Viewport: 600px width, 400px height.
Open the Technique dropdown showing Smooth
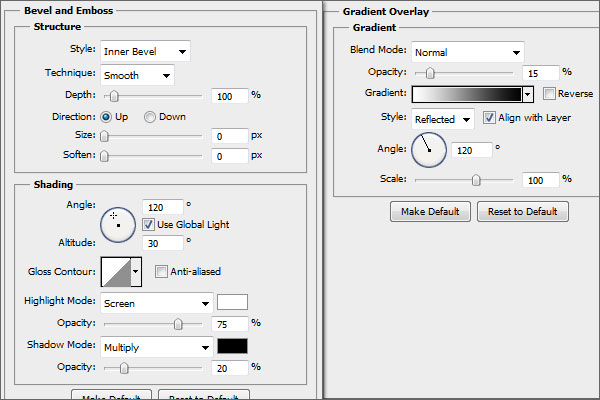[137, 74]
